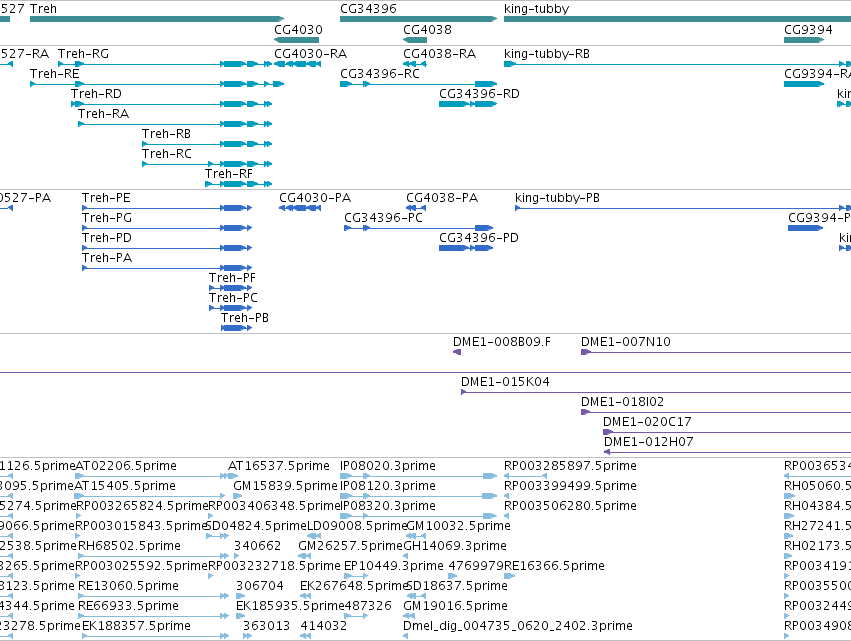Click the CG9394 gene feature
851x641 pixels.
coord(804,40)
